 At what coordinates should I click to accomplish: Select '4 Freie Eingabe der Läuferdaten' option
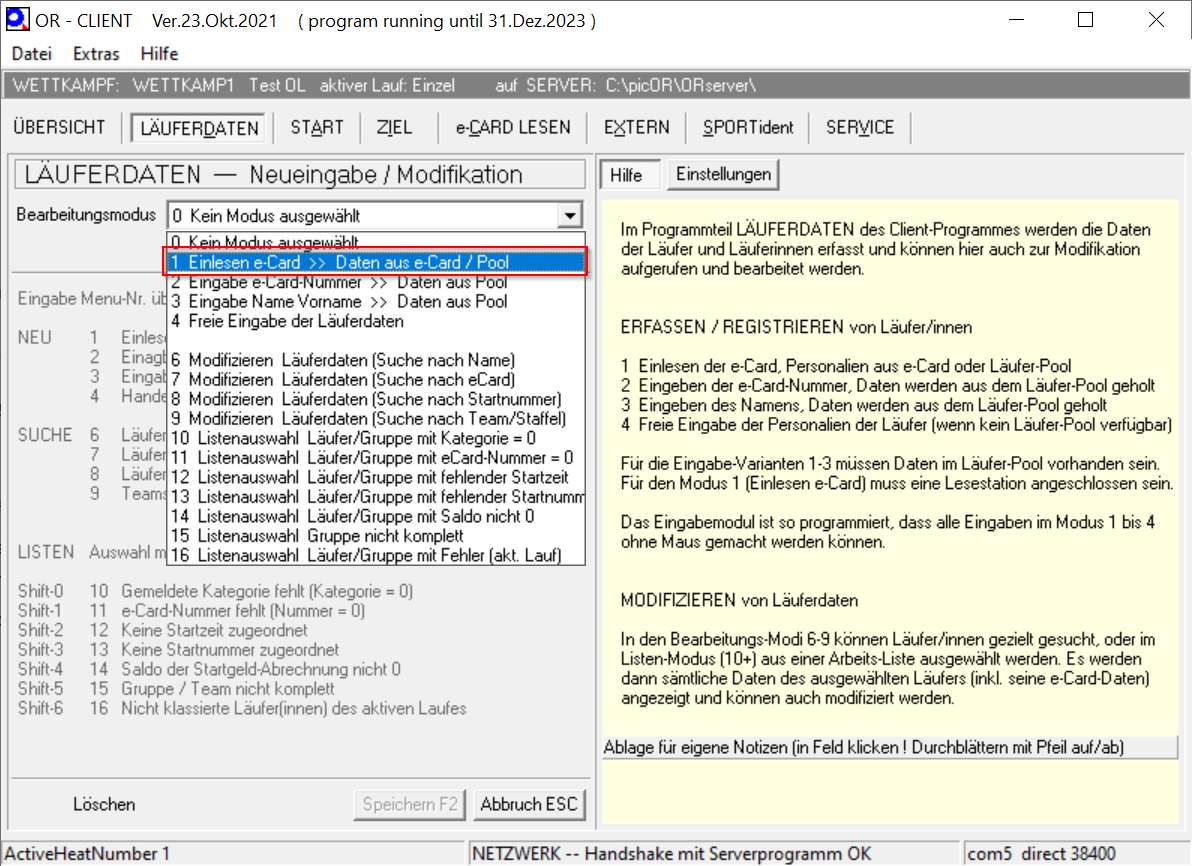288,321
